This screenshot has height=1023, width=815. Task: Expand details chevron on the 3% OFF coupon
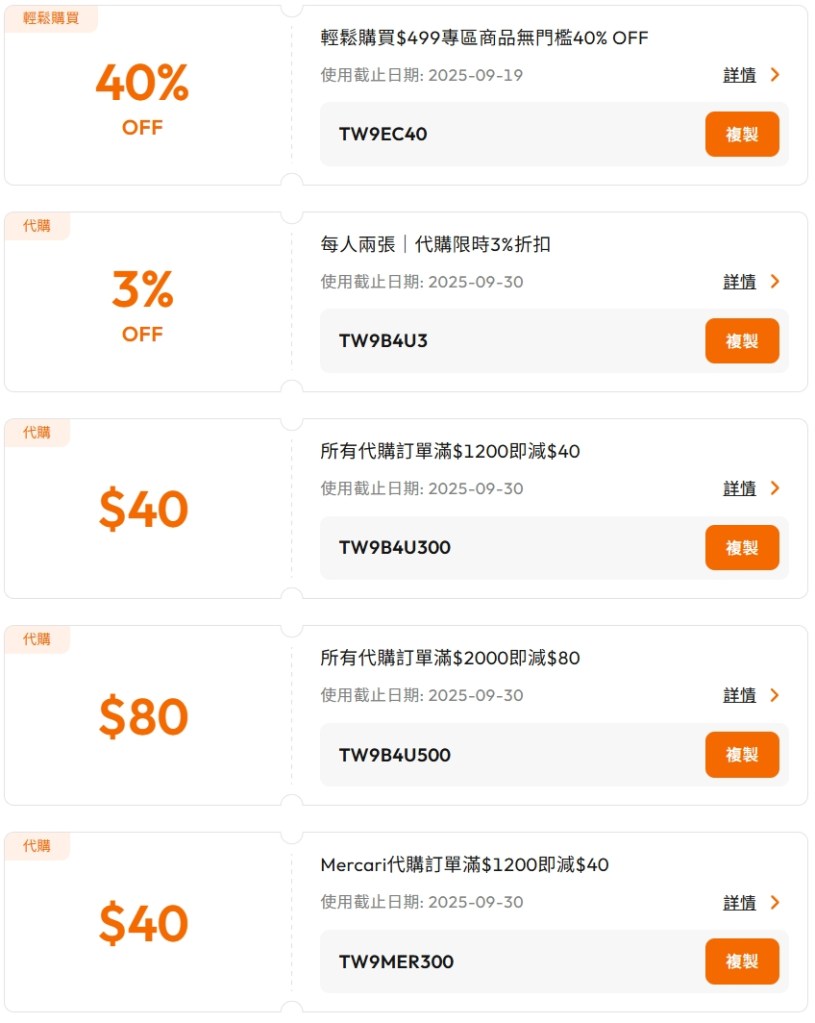775,282
